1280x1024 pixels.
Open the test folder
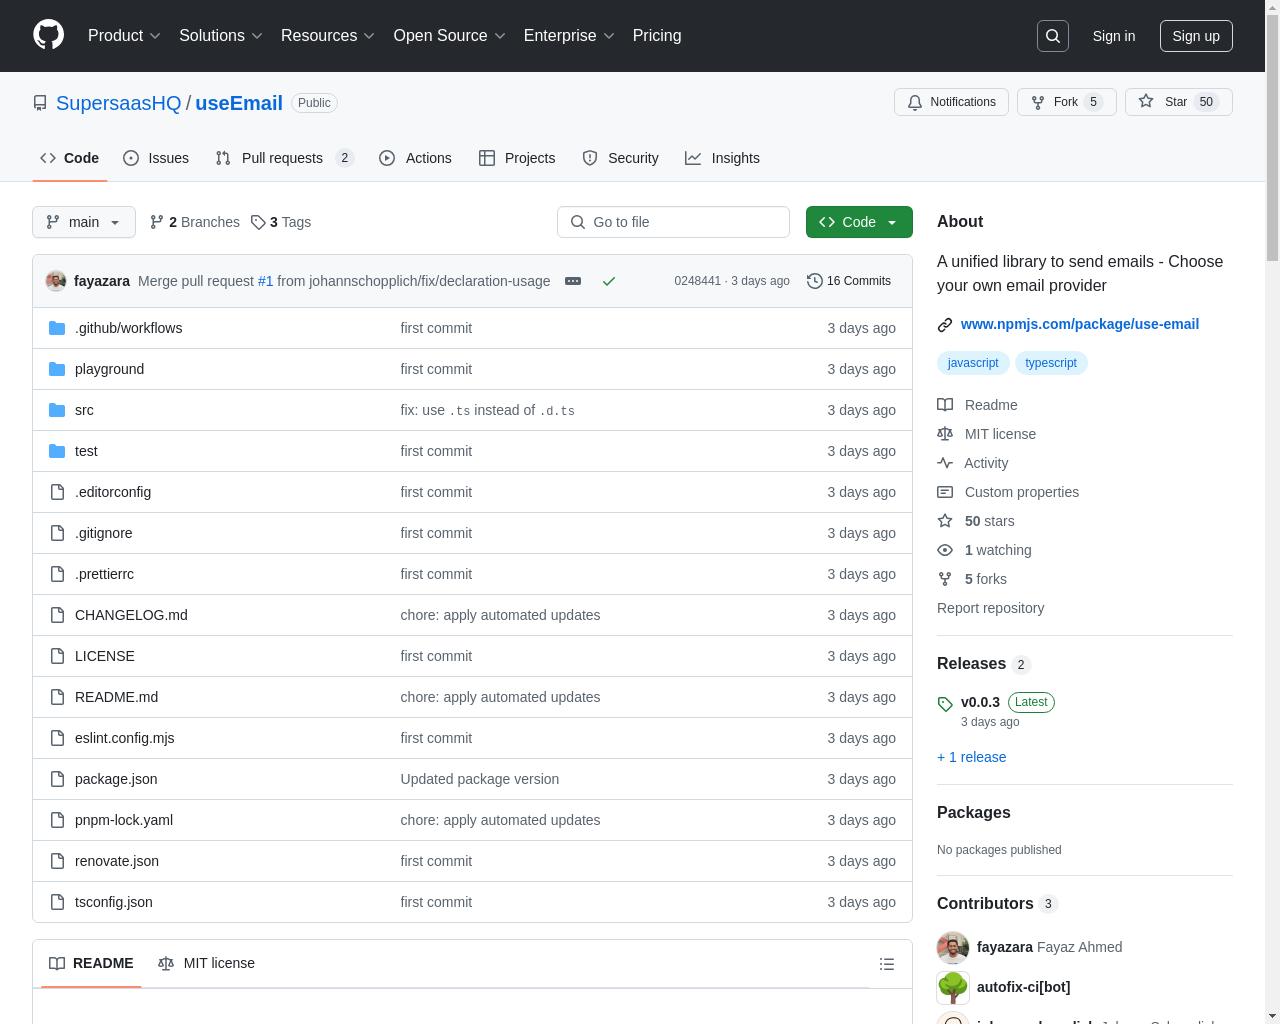point(86,451)
